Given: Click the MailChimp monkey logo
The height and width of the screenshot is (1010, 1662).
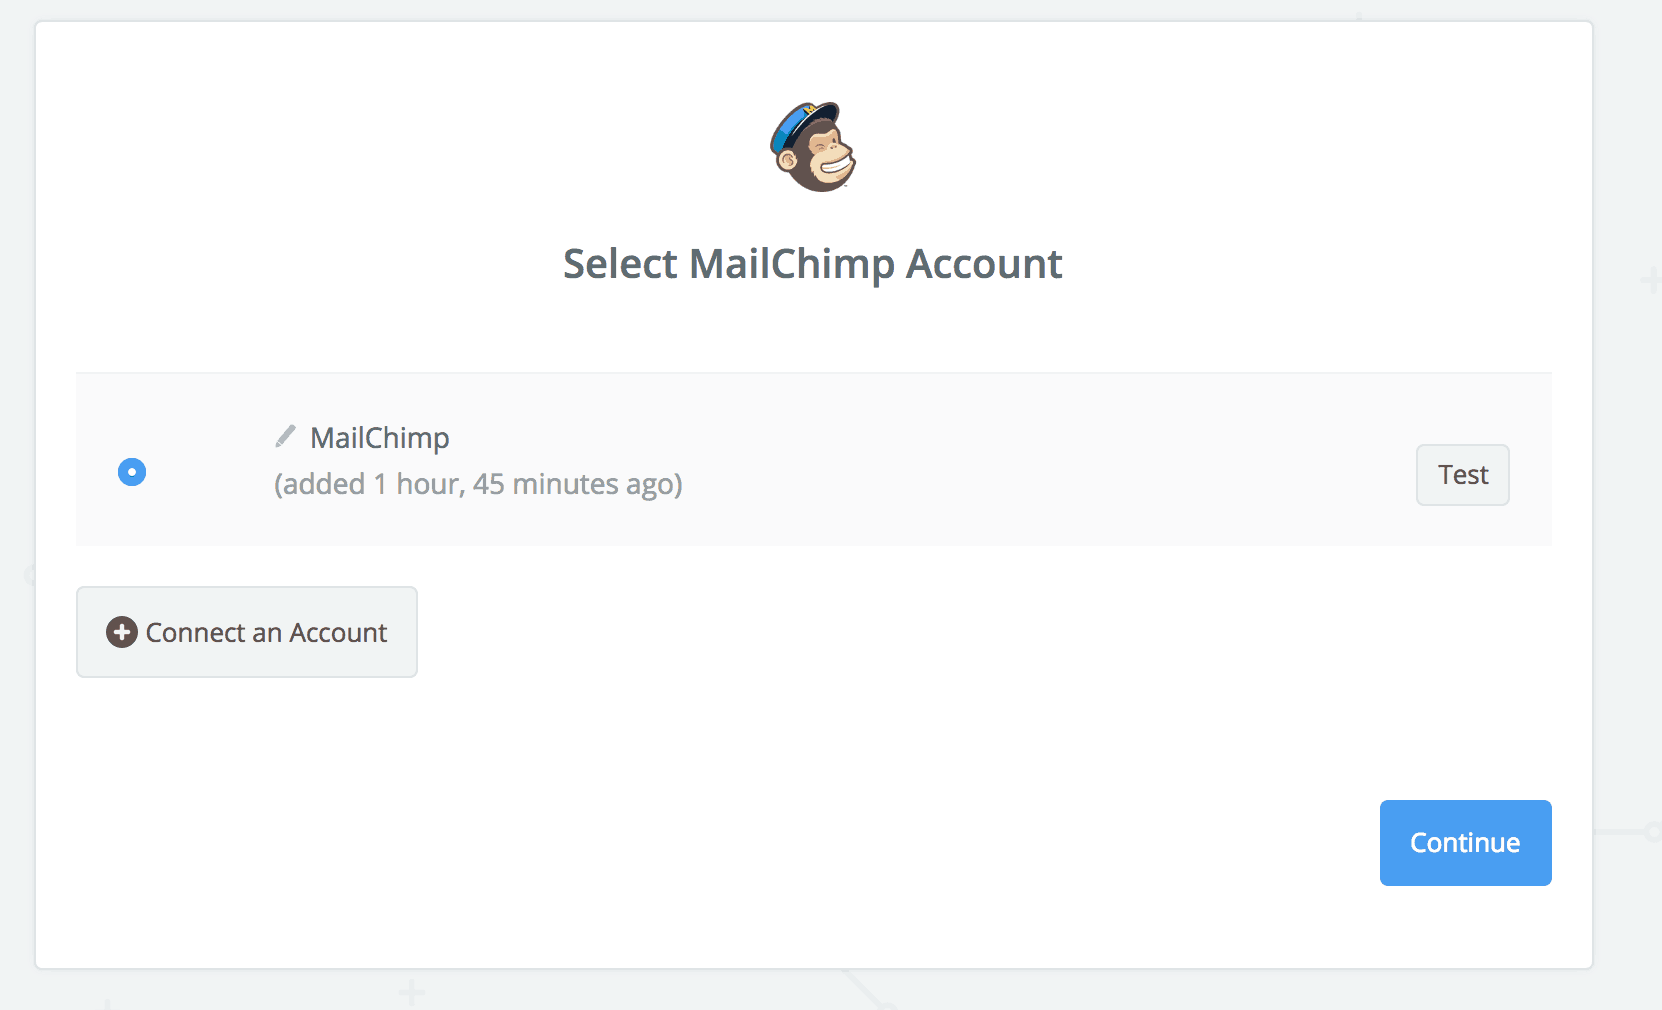Looking at the screenshot, I should tap(813, 146).
